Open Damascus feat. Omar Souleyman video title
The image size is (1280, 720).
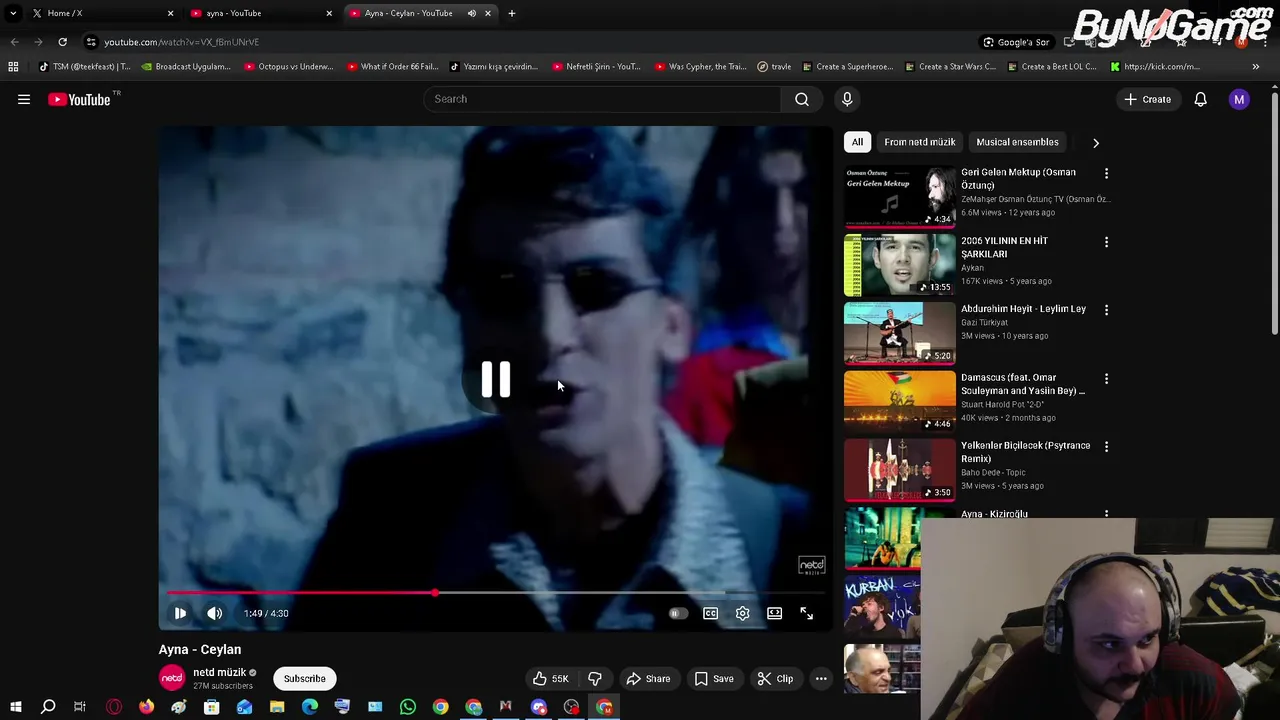pyautogui.click(x=1023, y=384)
